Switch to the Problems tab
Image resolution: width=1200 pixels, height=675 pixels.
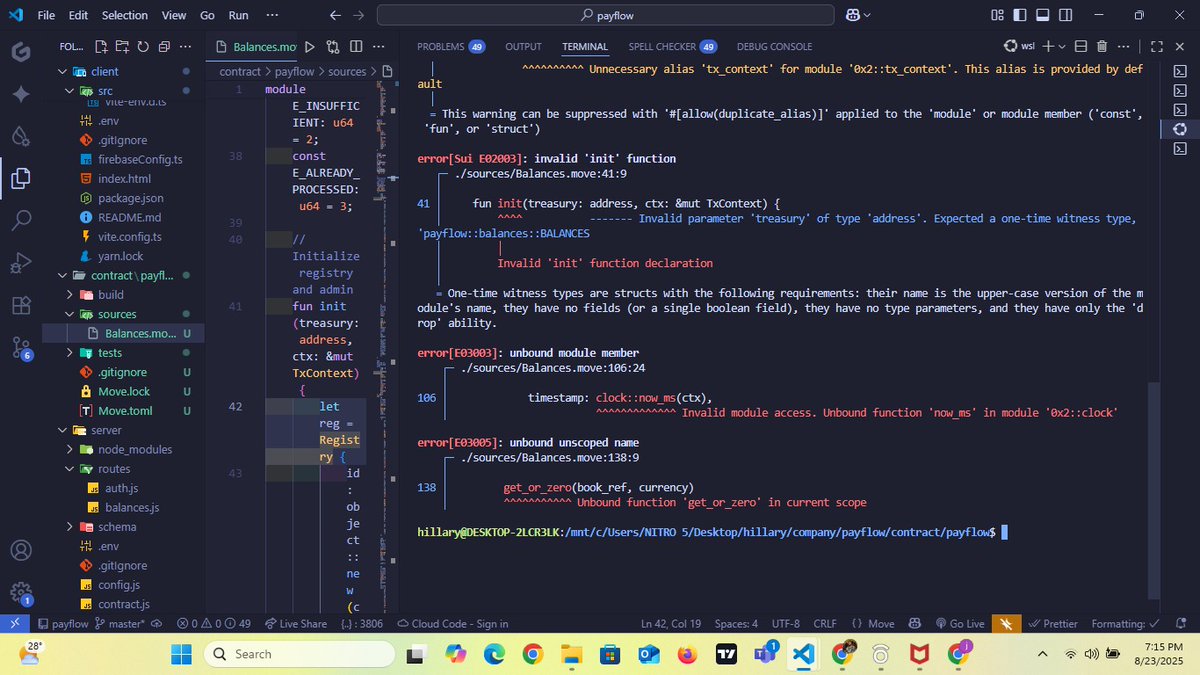point(450,46)
